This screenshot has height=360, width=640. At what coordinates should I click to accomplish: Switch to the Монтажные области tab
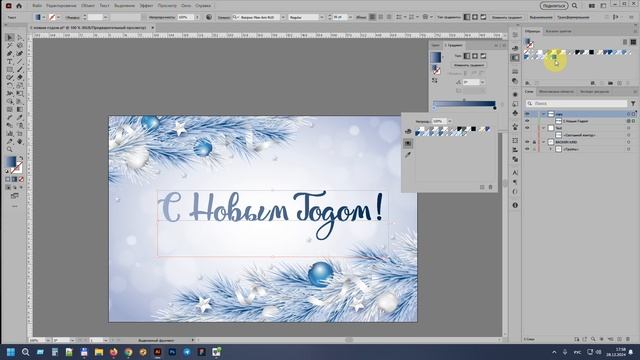point(556,91)
